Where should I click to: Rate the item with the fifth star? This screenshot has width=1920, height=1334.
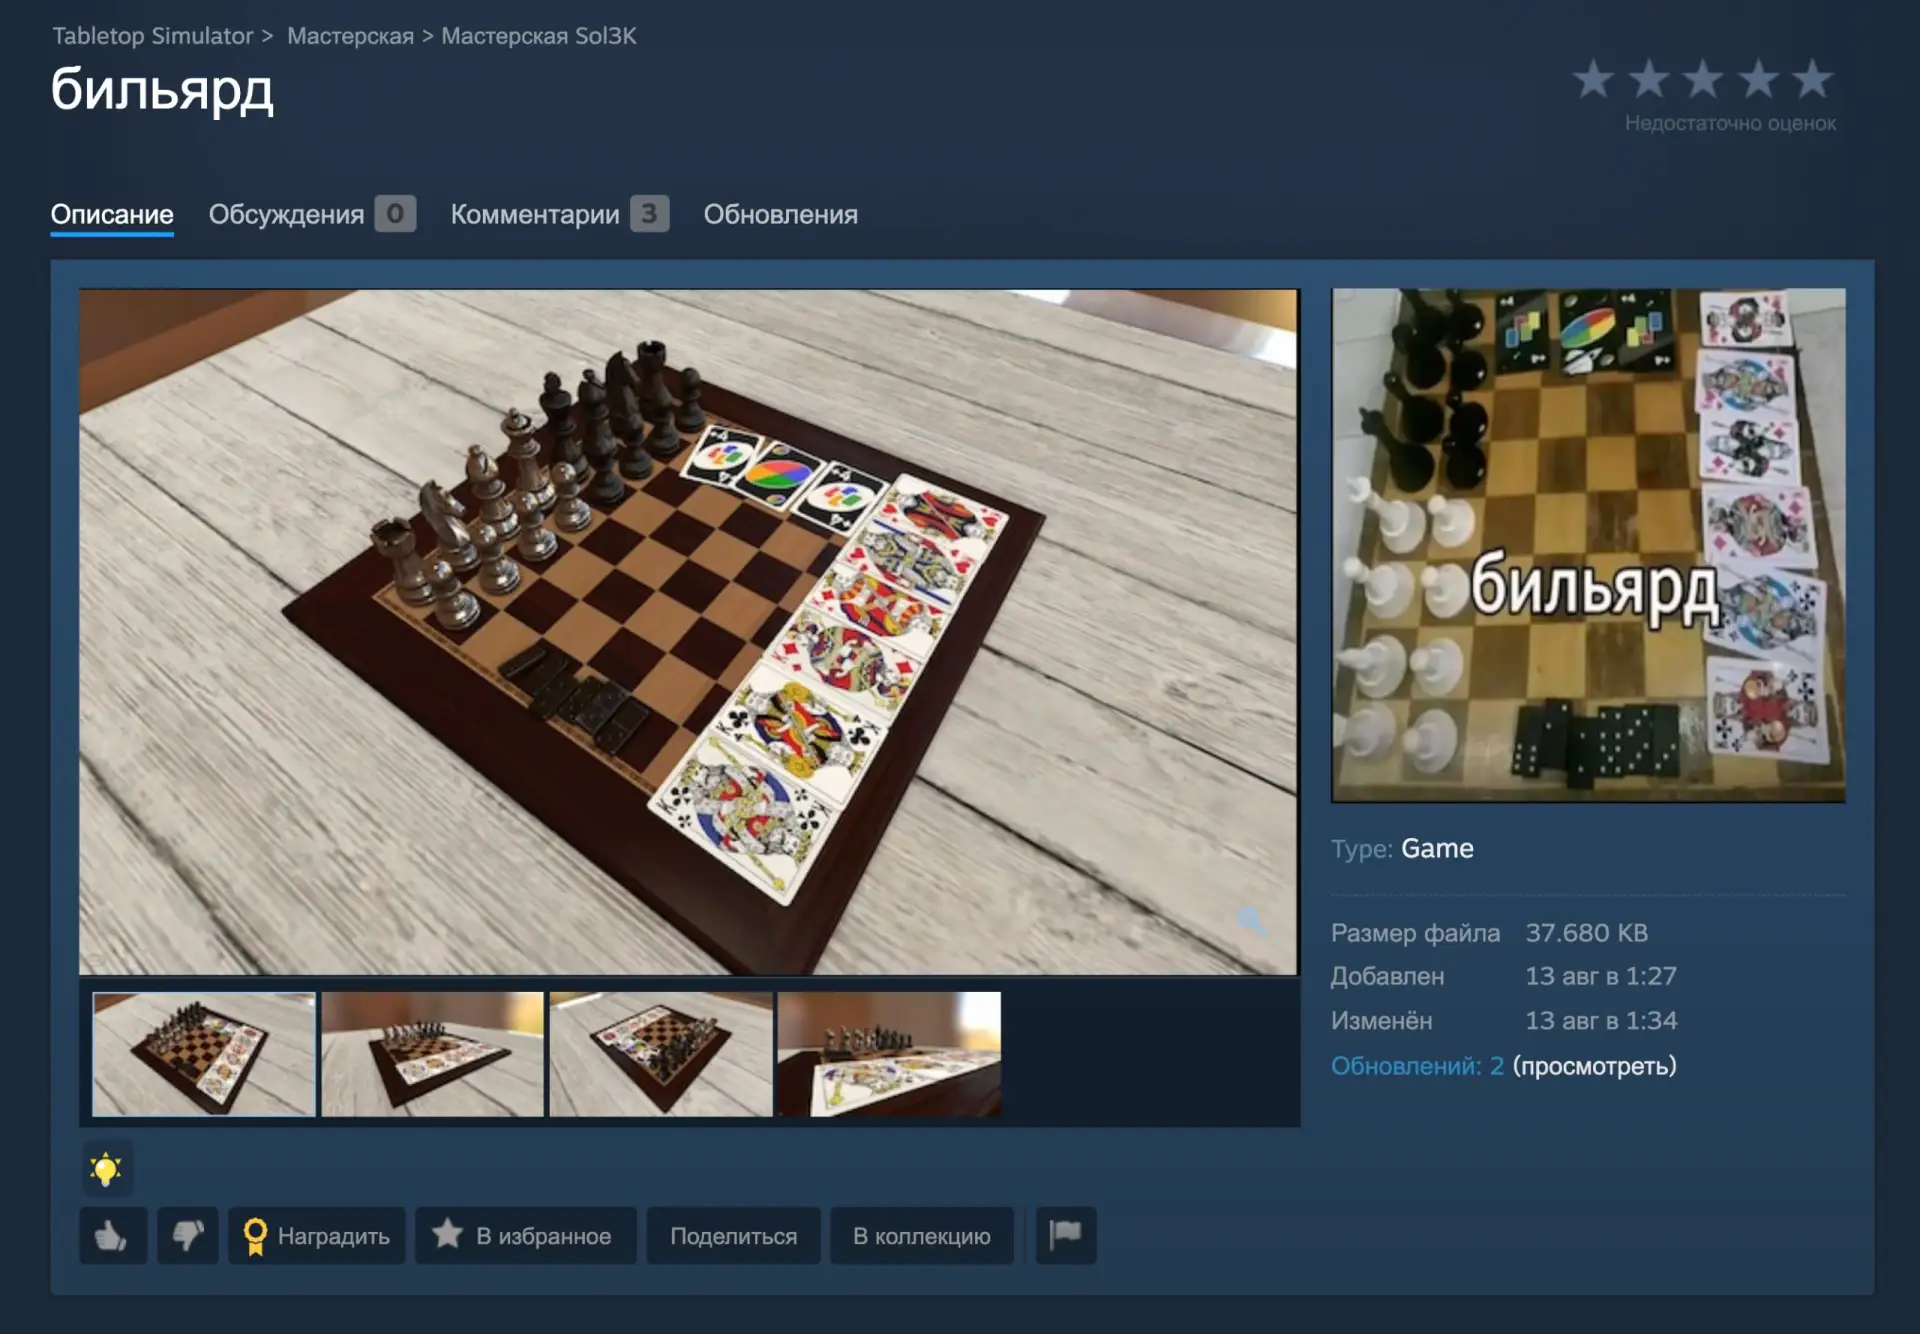(x=1812, y=79)
